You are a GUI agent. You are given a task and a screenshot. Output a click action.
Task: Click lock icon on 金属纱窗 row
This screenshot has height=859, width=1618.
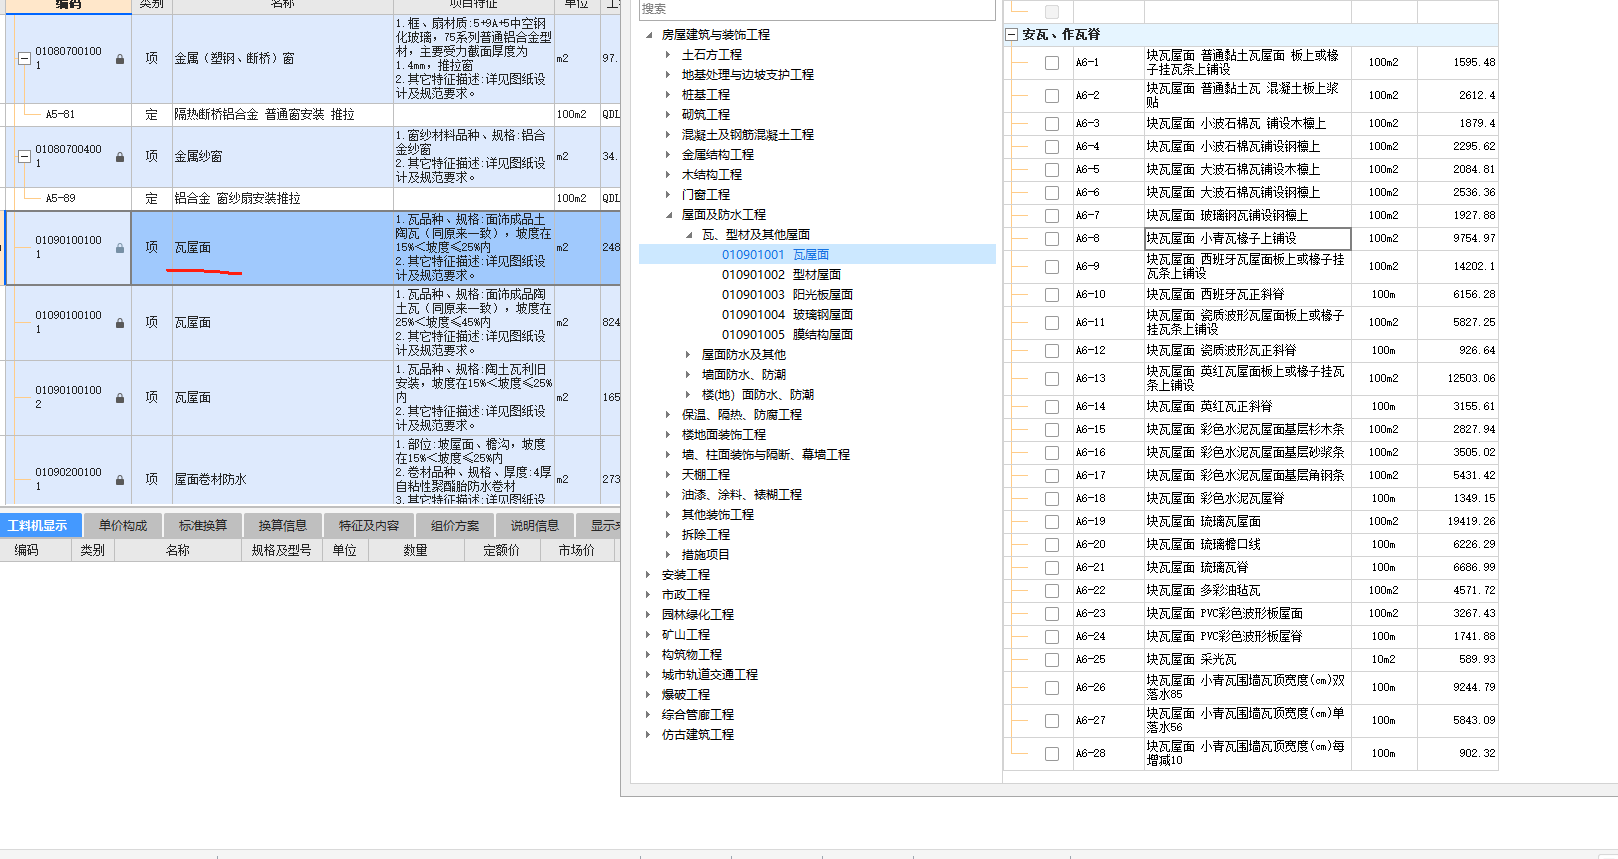click(120, 157)
